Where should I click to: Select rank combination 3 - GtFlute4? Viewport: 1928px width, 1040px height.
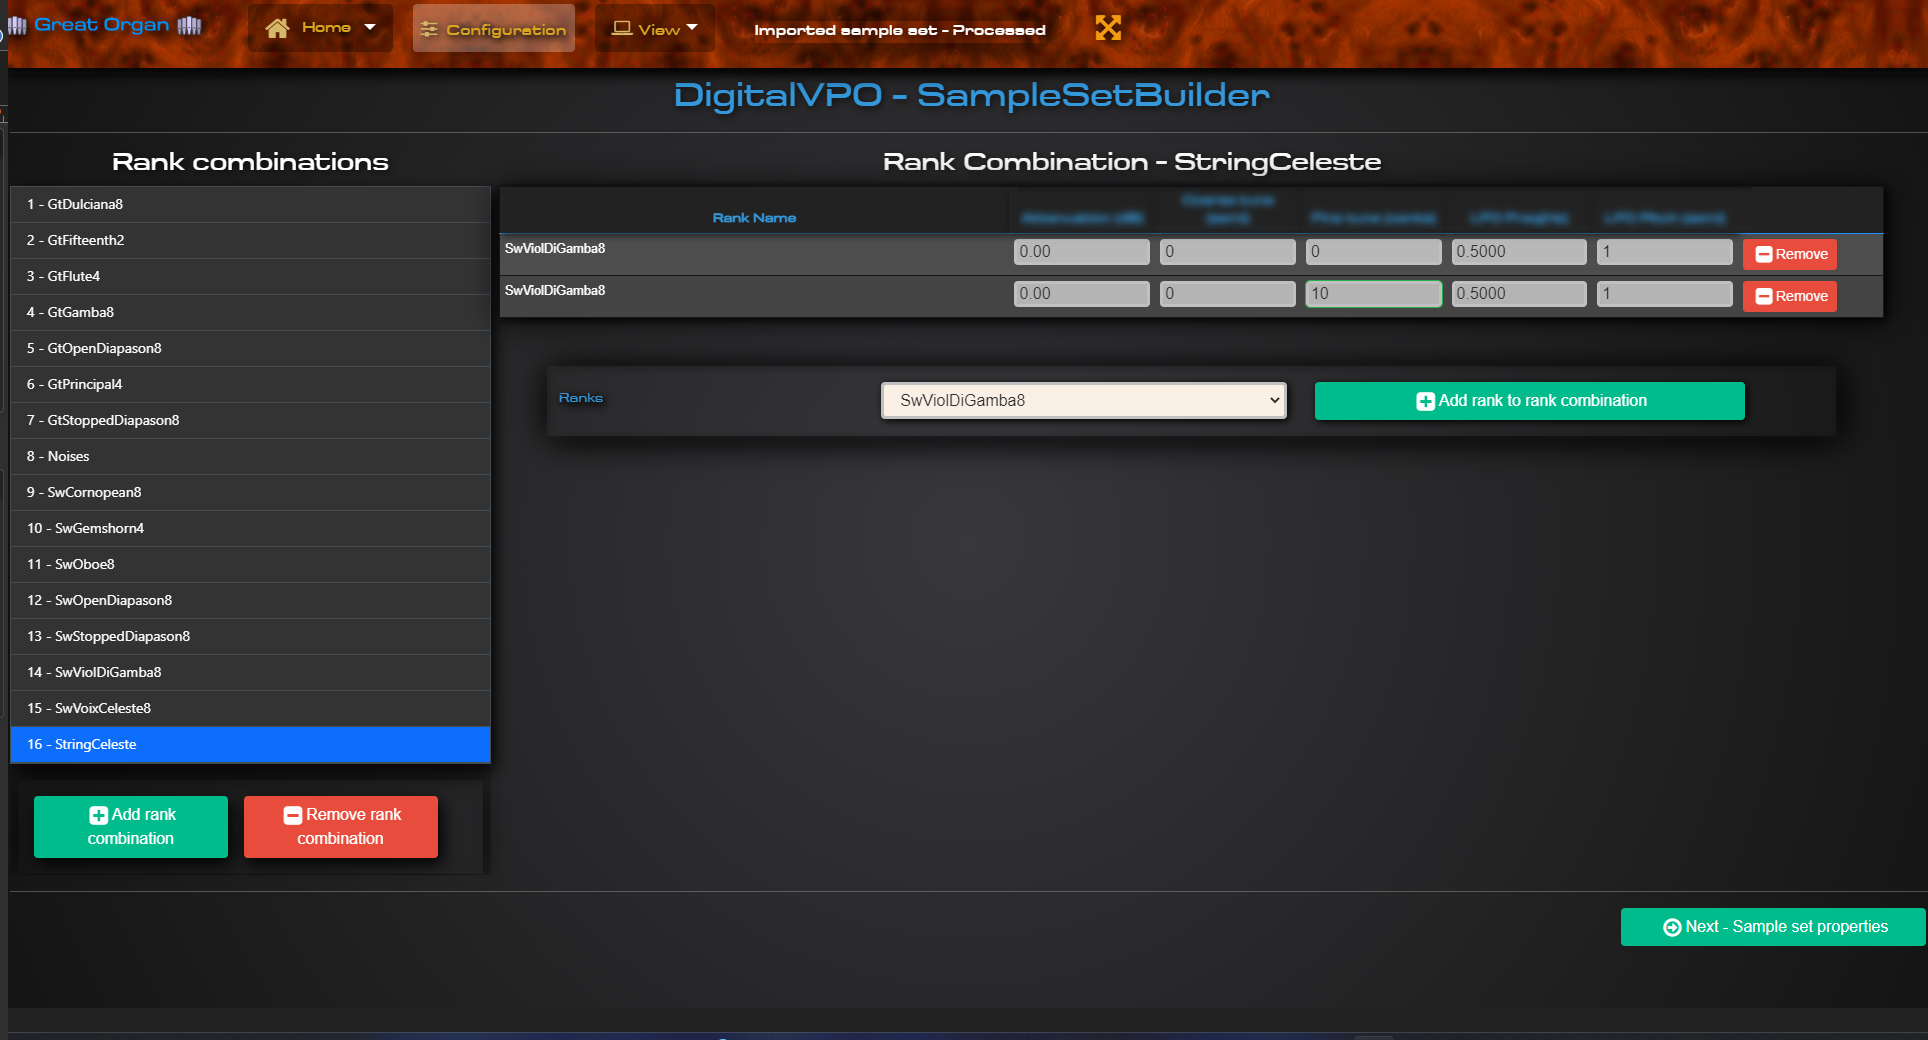pos(250,276)
